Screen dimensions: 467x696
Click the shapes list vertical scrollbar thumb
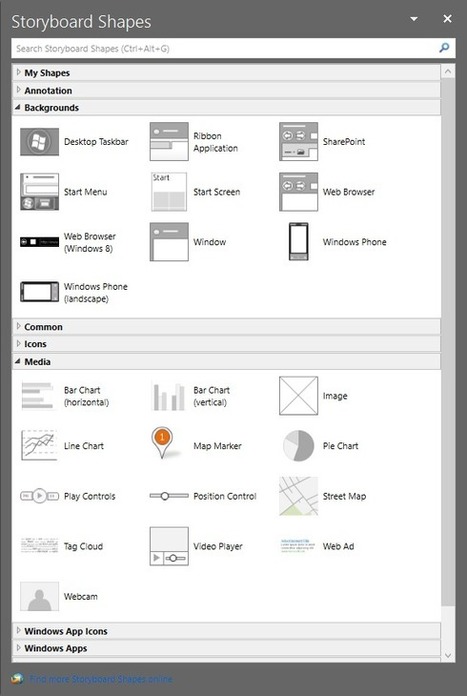tap(448, 342)
